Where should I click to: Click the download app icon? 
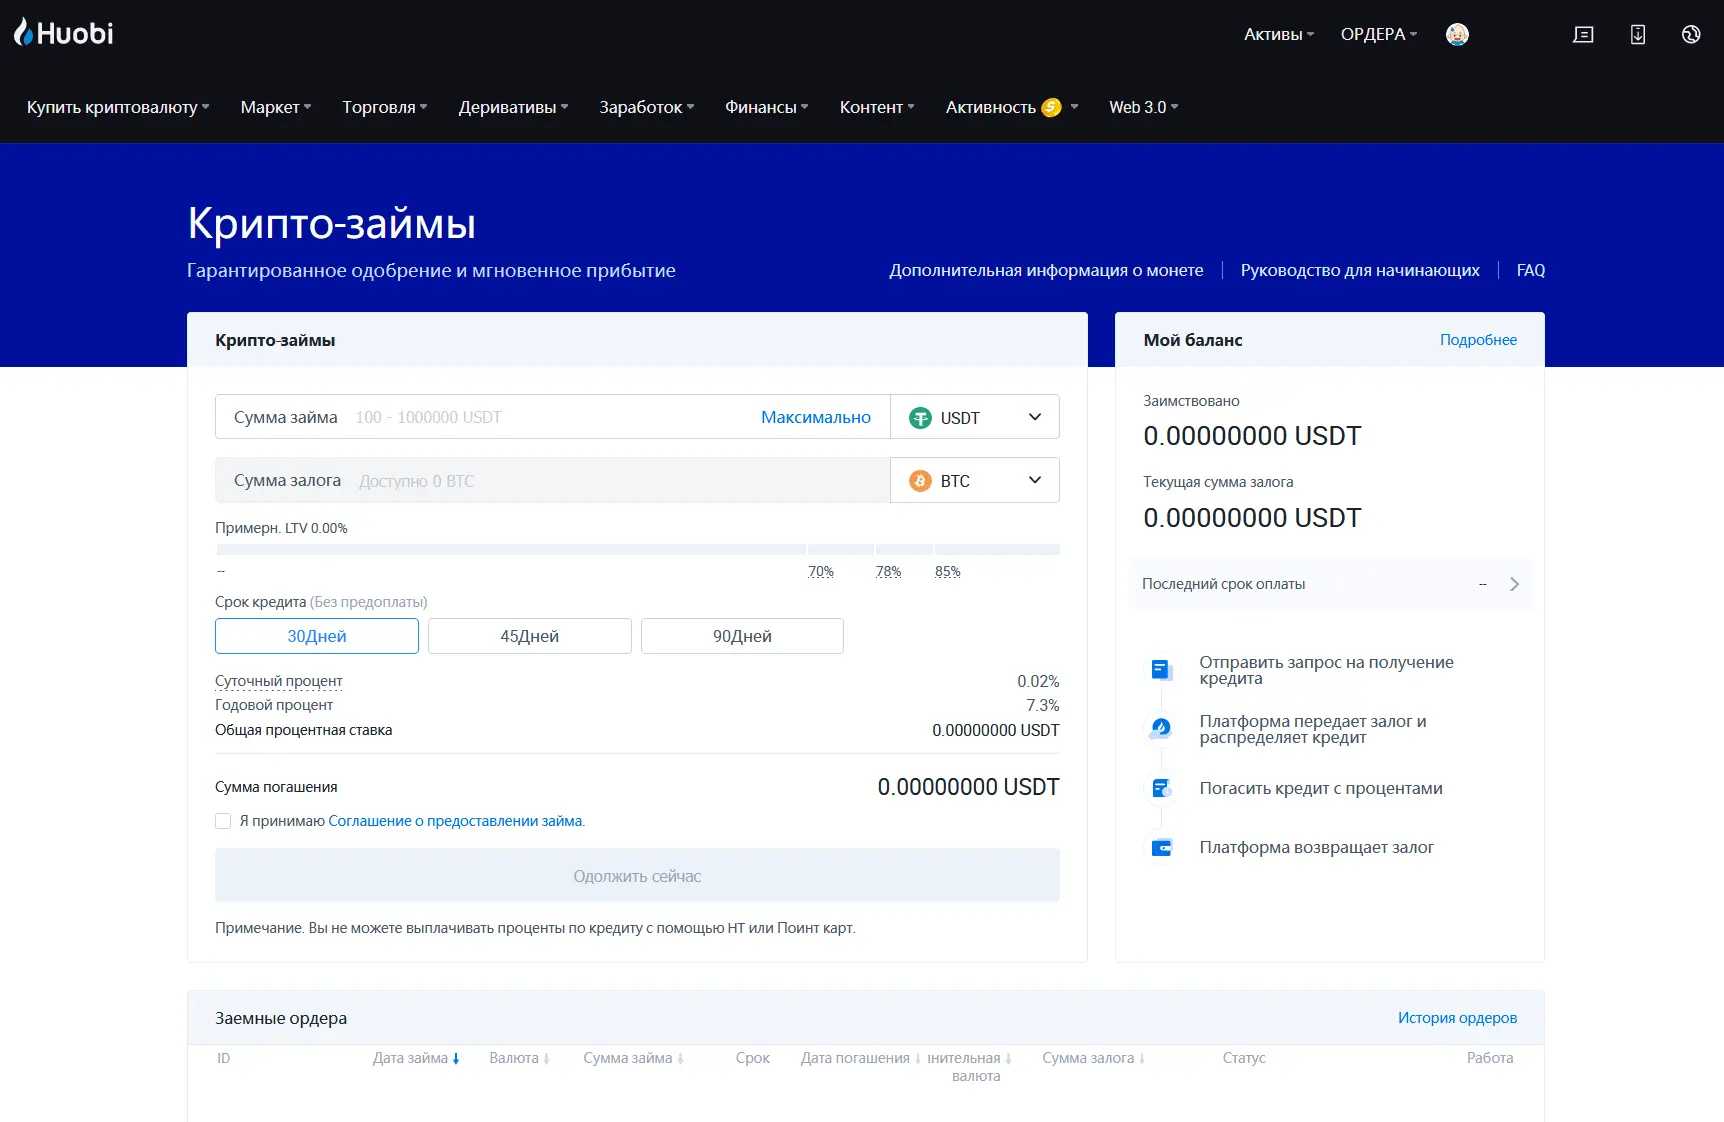point(1637,34)
